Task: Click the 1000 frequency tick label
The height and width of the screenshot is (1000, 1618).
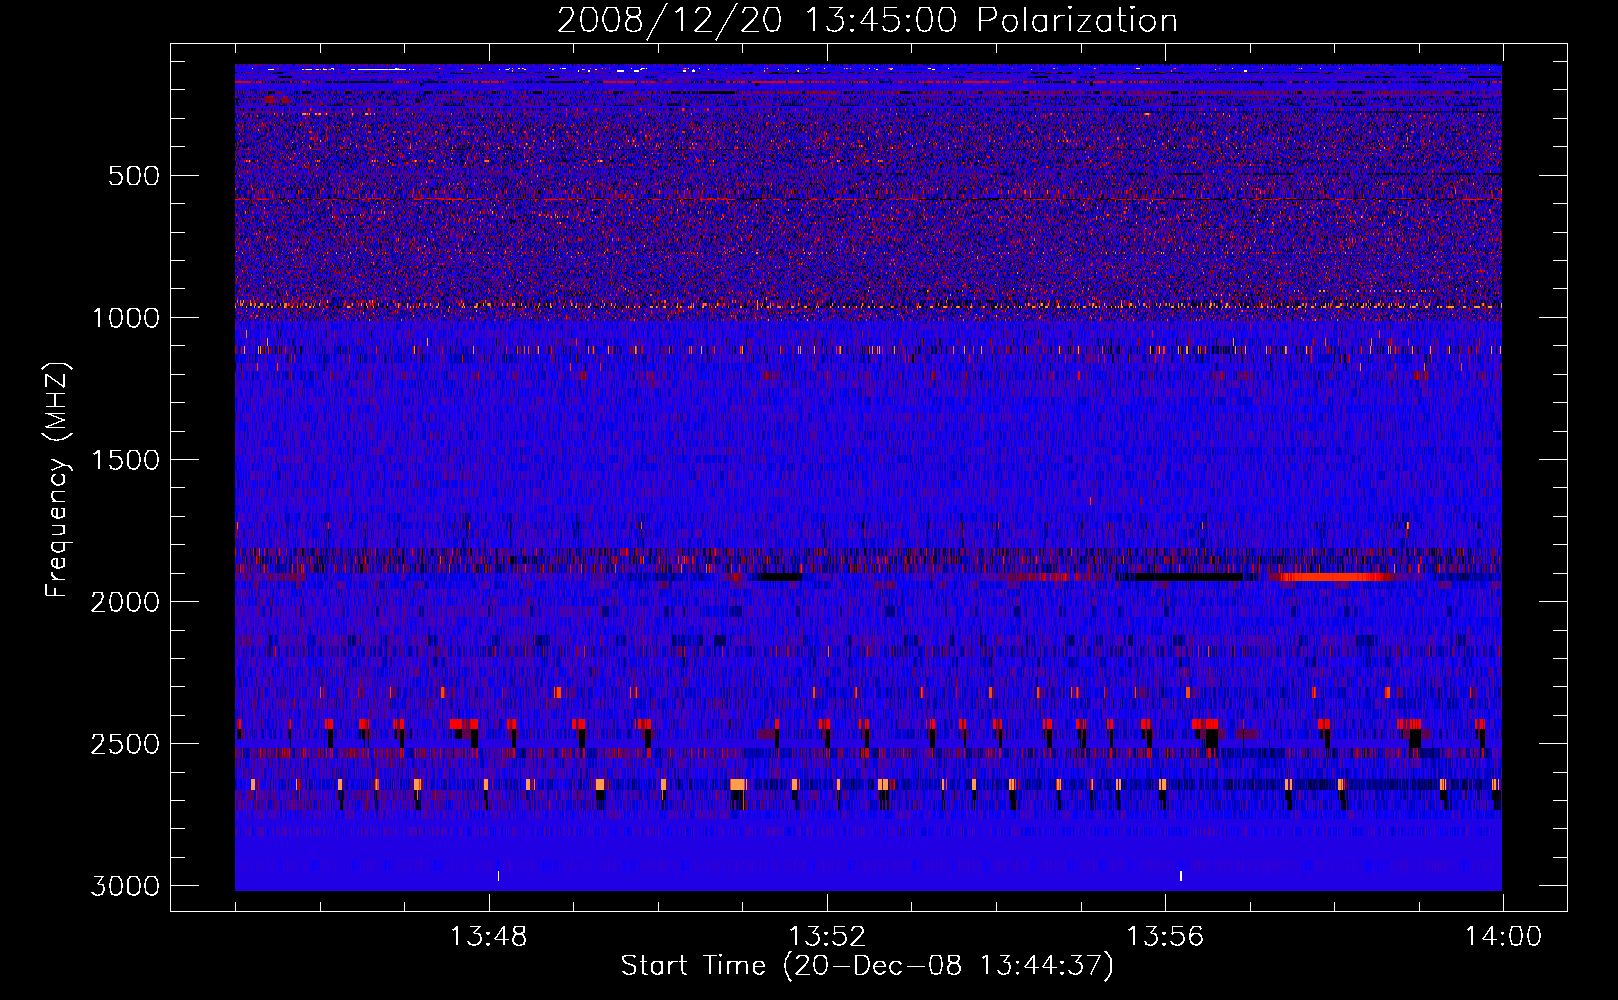Action: click(x=125, y=318)
